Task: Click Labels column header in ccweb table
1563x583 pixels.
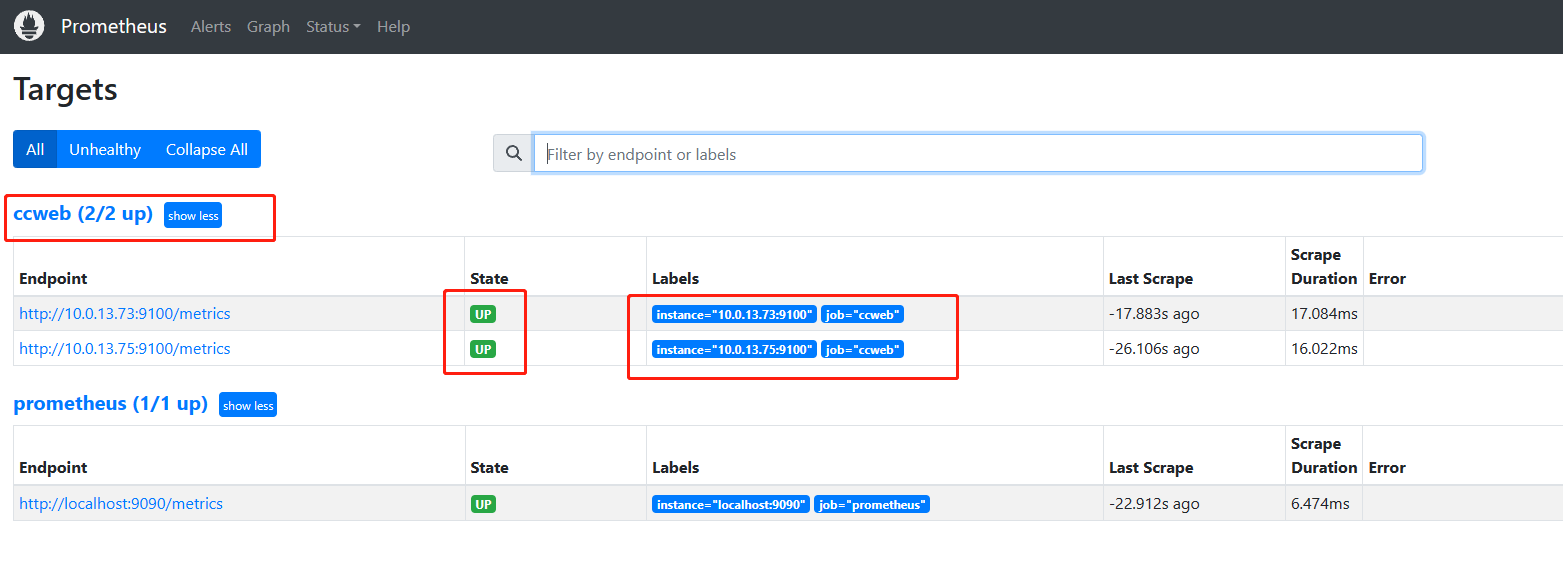Action: coord(675,278)
